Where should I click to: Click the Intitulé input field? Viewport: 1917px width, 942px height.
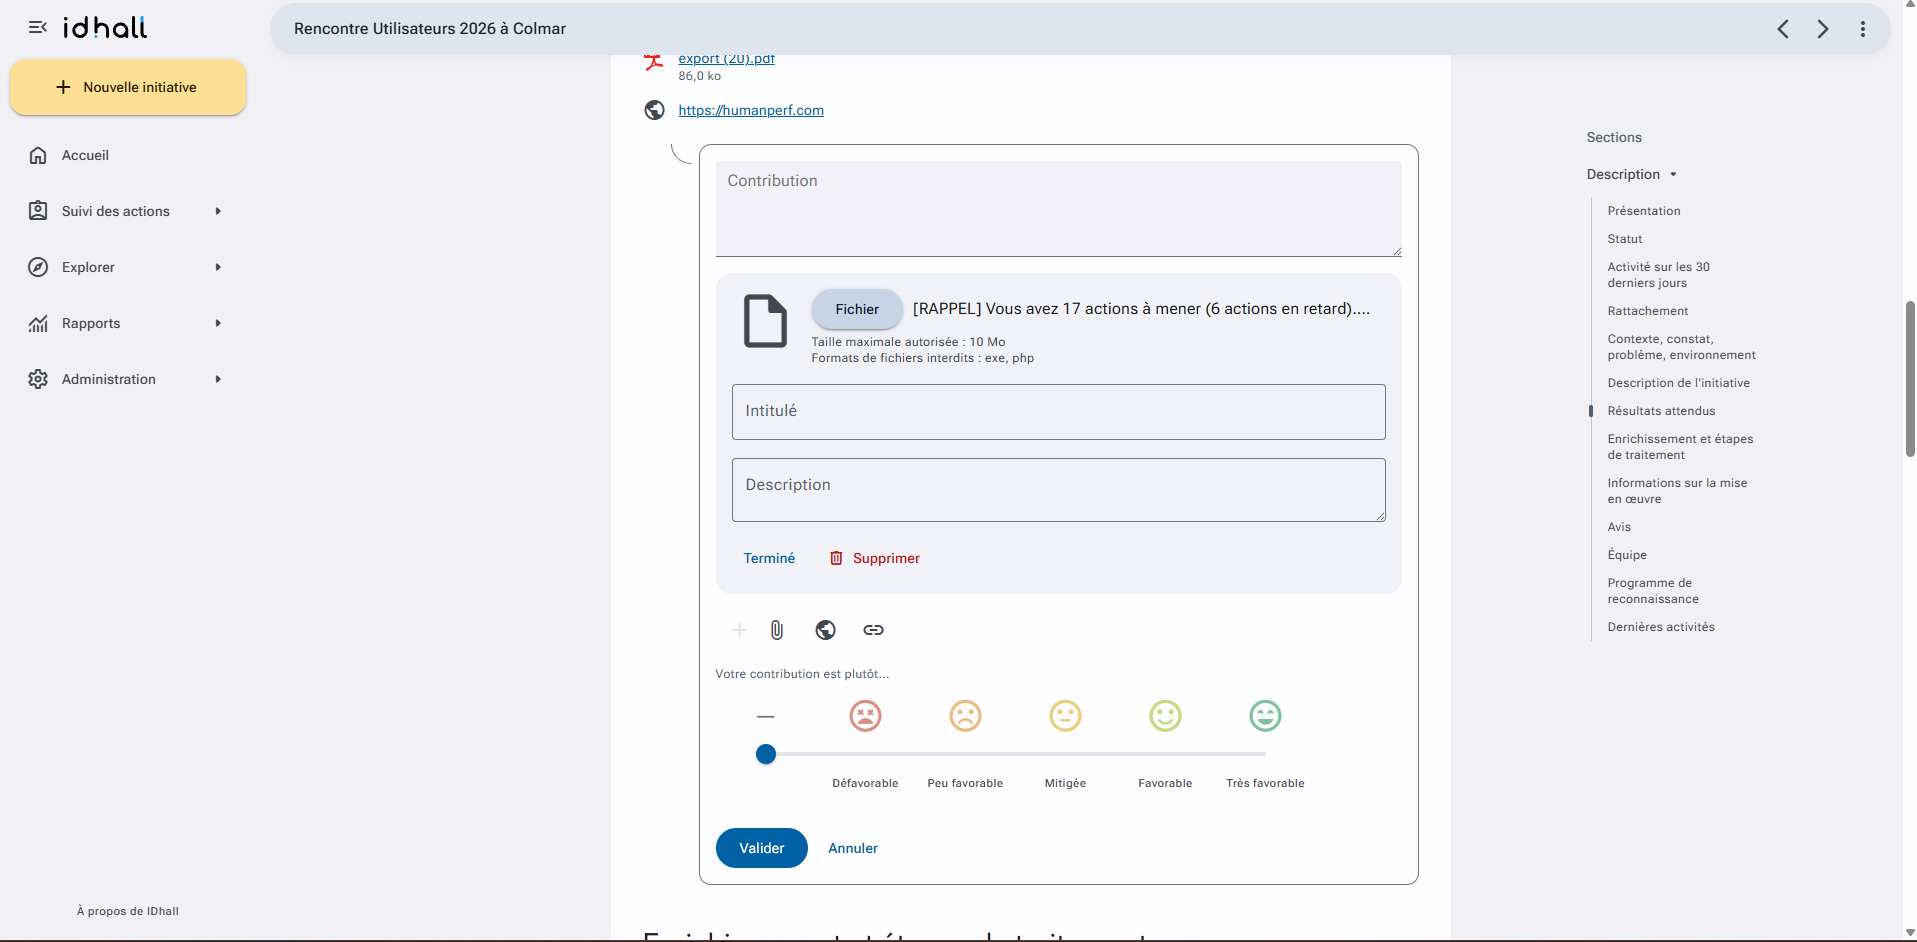(x=1058, y=412)
